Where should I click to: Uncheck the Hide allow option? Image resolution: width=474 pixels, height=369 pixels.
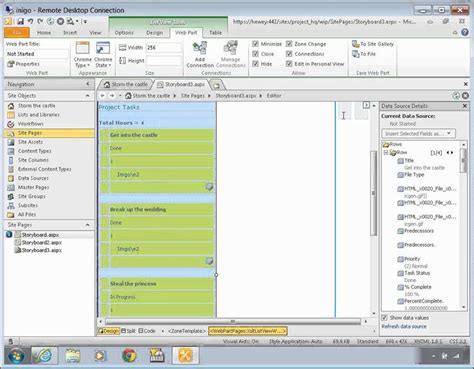(256, 64)
